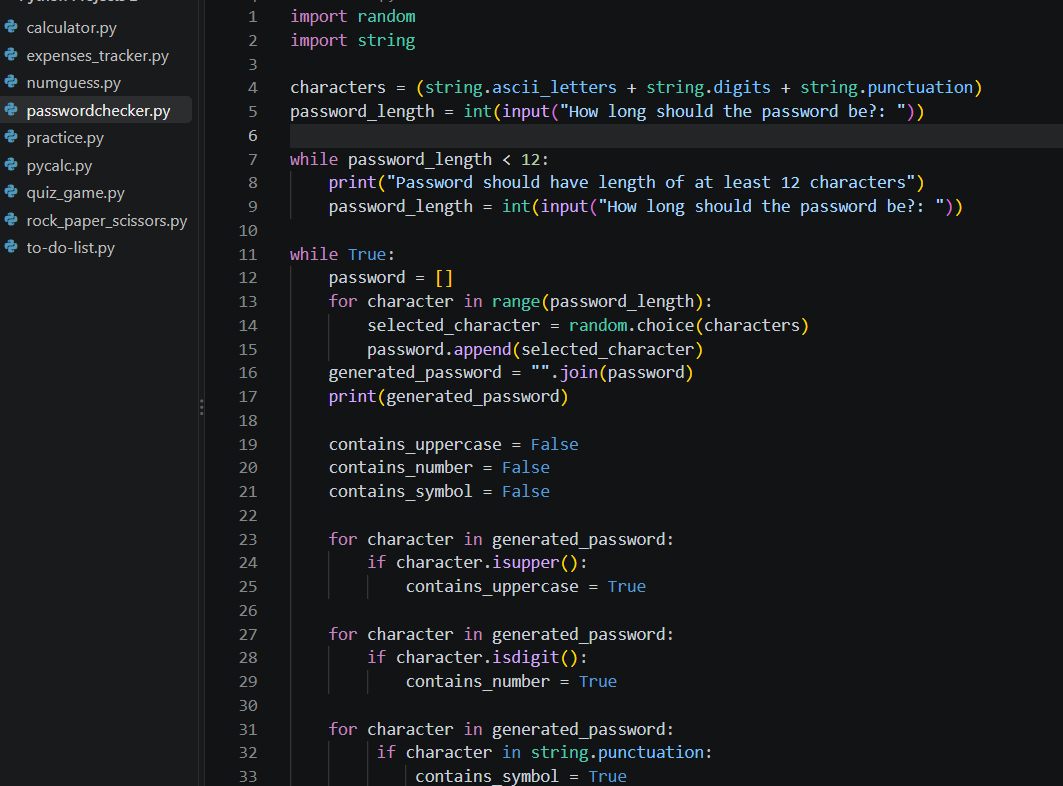Click line number 27 in the gutter
Screen dimensions: 1063x786
pos(248,635)
